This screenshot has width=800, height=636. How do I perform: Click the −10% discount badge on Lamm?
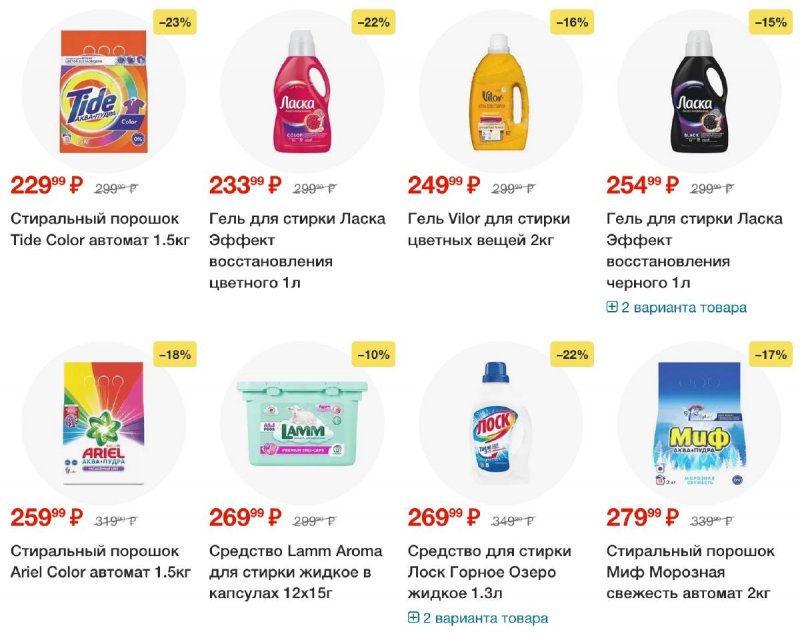(x=373, y=353)
